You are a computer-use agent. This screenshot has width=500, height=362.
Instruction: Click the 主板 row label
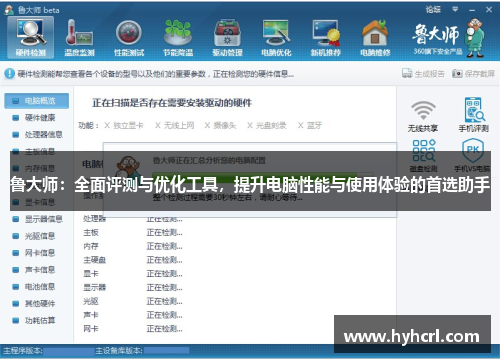pos(91,232)
